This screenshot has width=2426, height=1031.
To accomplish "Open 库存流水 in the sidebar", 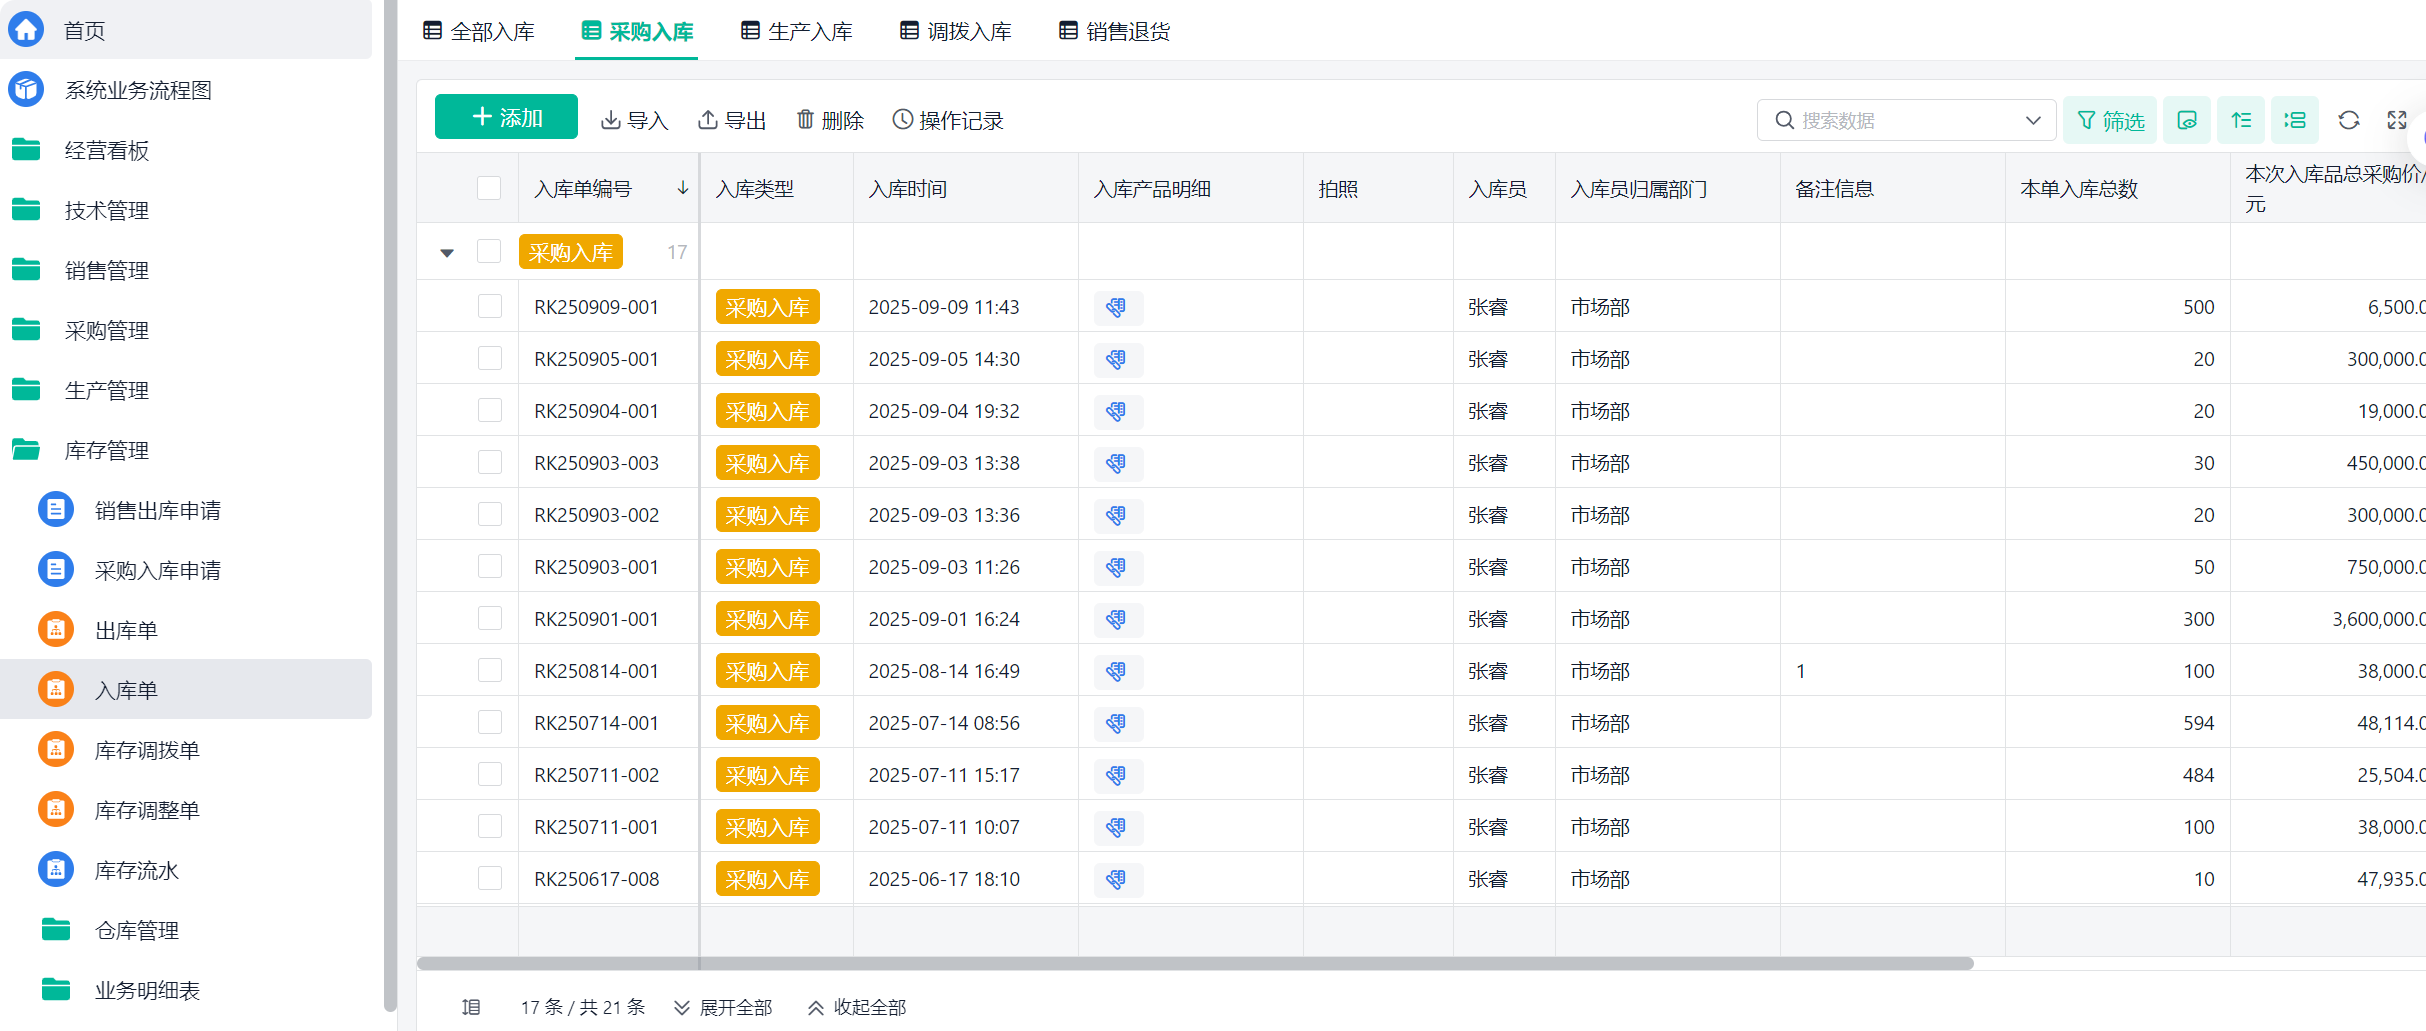I will 136,870.
